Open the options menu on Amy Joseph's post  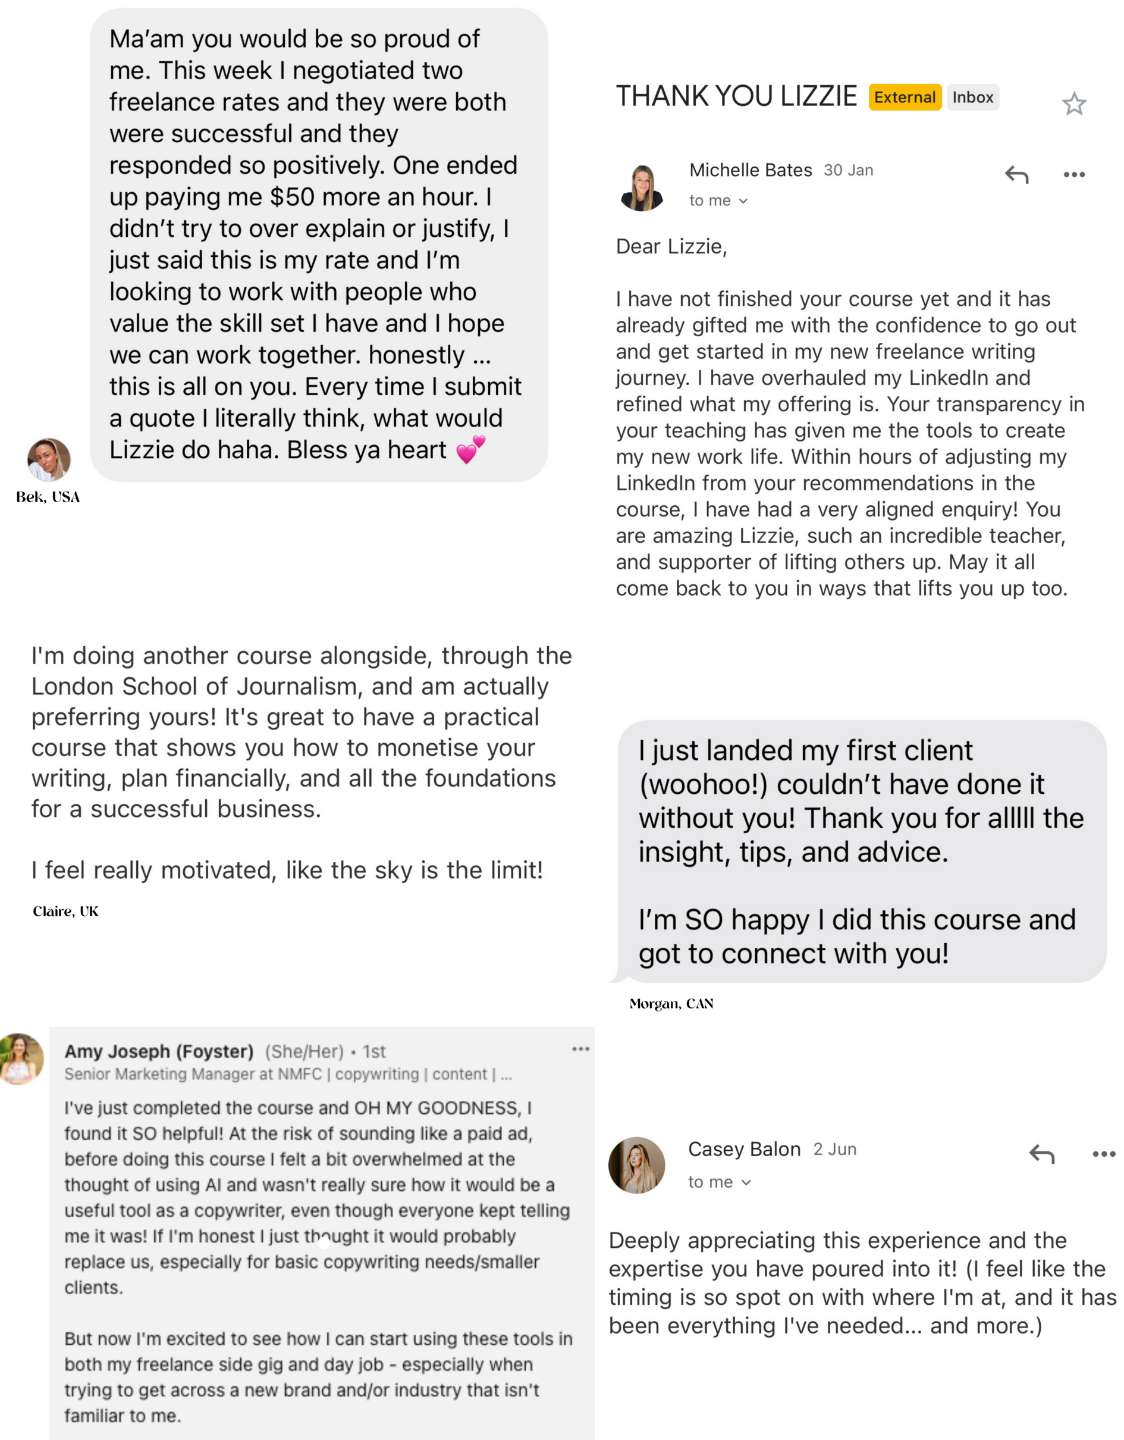[x=581, y=1049]
